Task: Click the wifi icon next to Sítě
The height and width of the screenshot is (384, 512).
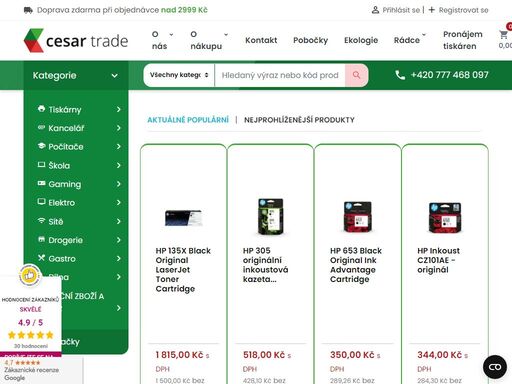Action: point(41,221)
